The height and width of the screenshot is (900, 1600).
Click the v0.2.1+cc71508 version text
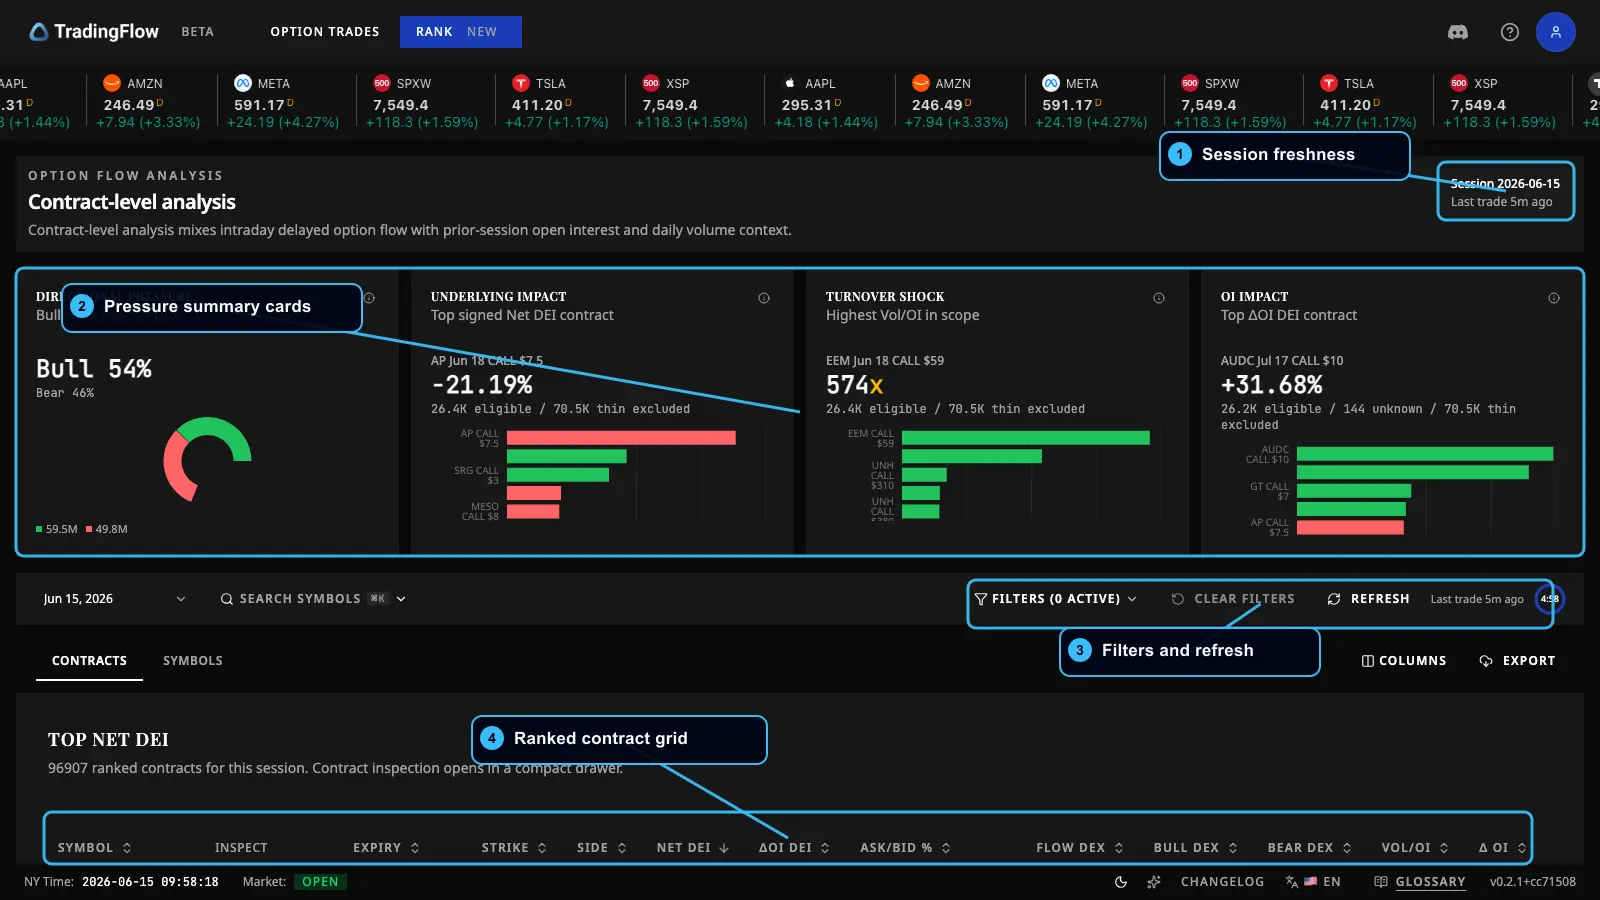[x=1533, y=882]
